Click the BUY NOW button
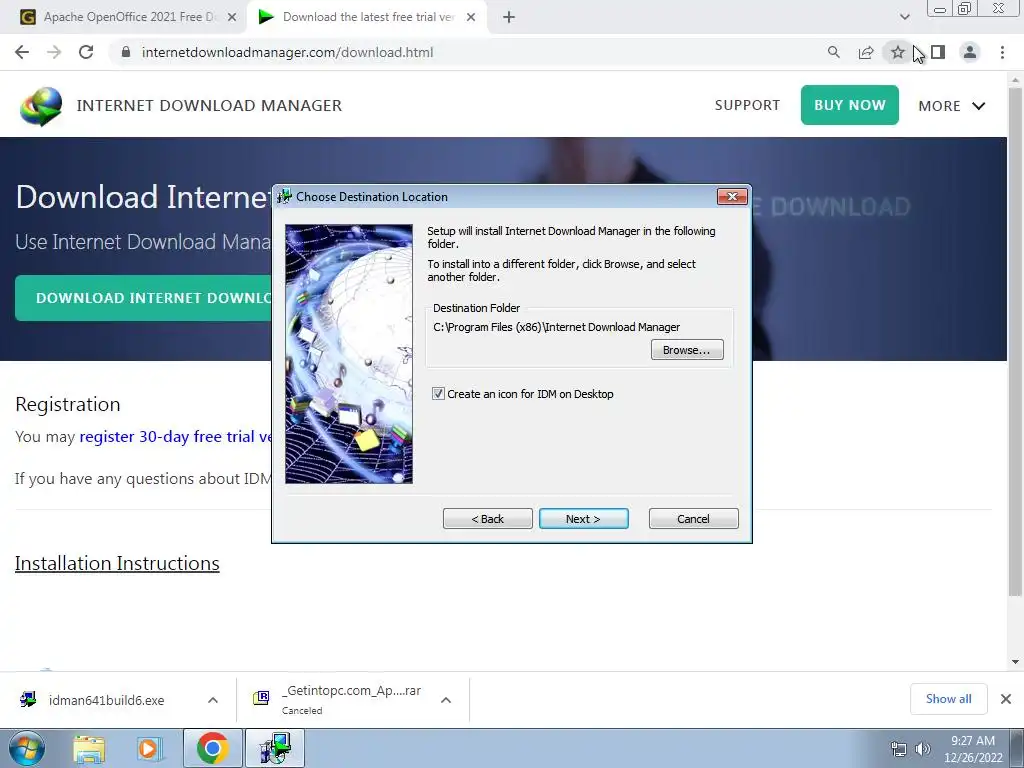The width and height of the screenshot is (1024, 768). tap(850, 105)
